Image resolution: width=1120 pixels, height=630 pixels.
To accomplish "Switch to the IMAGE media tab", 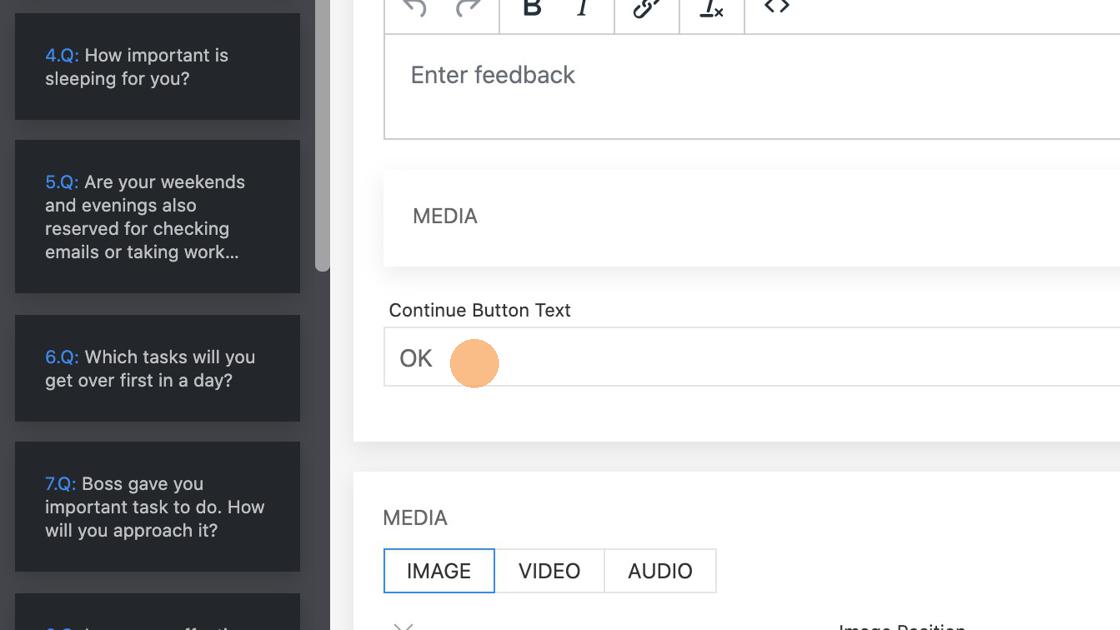I will coord(438,570).
